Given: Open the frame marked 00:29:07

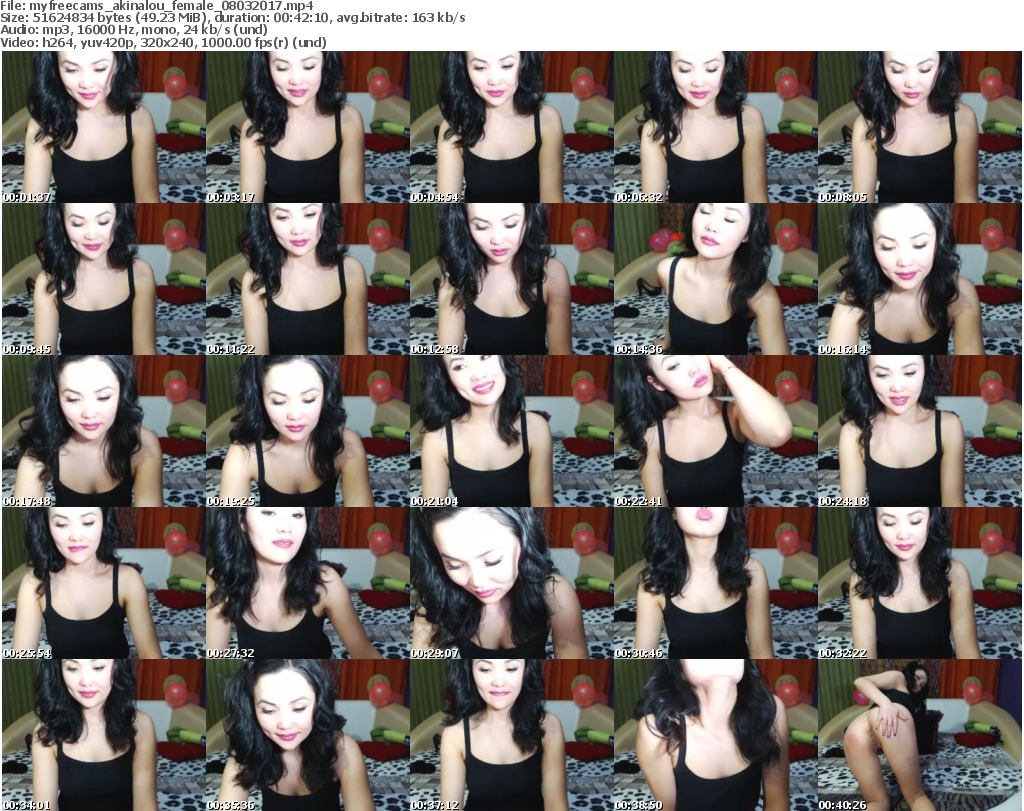Looking at the screenshot, I should [x=511, y=583].
